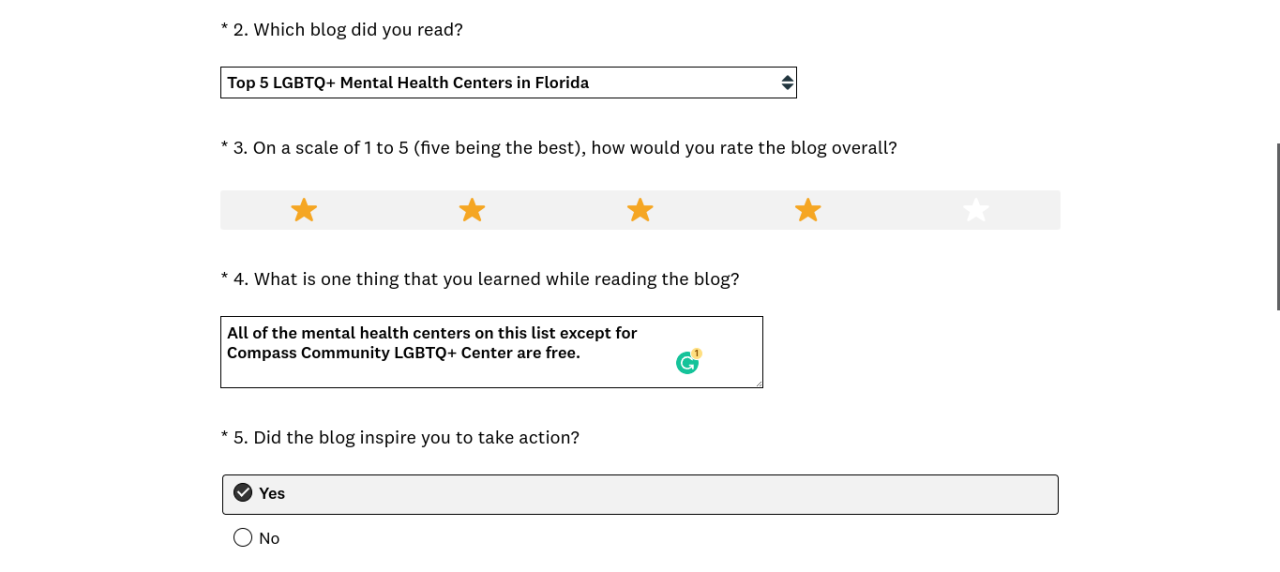Select the Yes radio button

pos(243,493)
